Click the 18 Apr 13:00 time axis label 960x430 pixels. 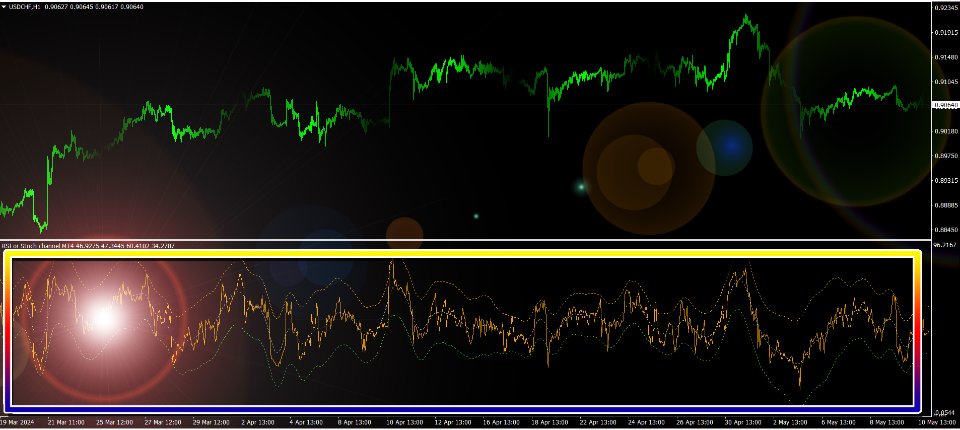coord(549,423)
